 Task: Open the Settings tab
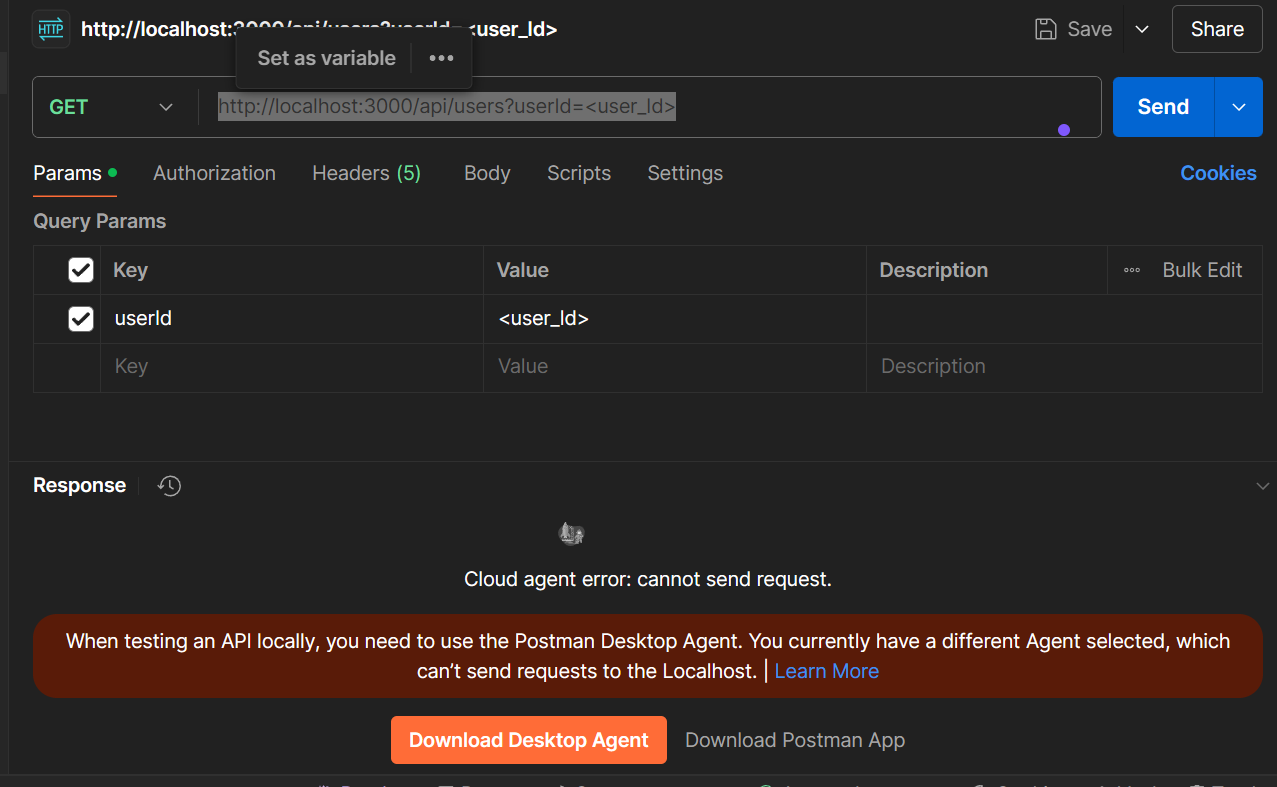point(685,173)
